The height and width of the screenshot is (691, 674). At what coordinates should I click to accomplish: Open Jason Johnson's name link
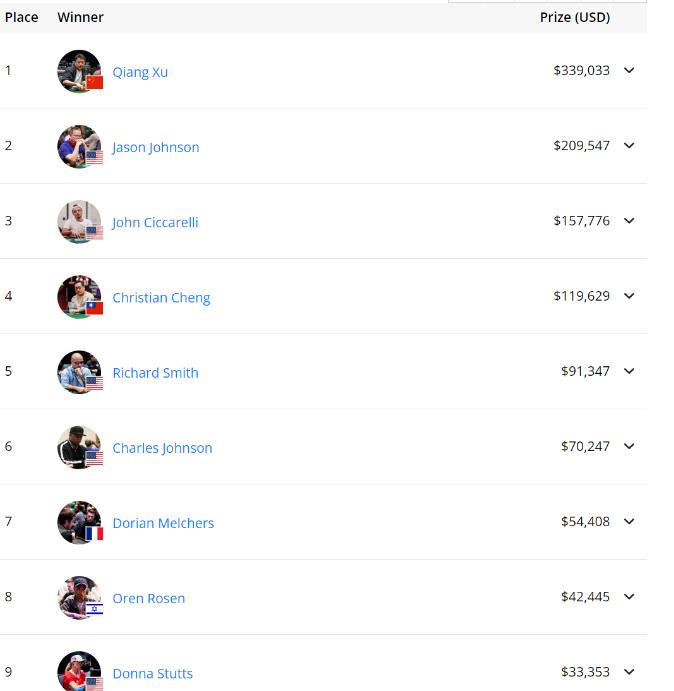155,147
